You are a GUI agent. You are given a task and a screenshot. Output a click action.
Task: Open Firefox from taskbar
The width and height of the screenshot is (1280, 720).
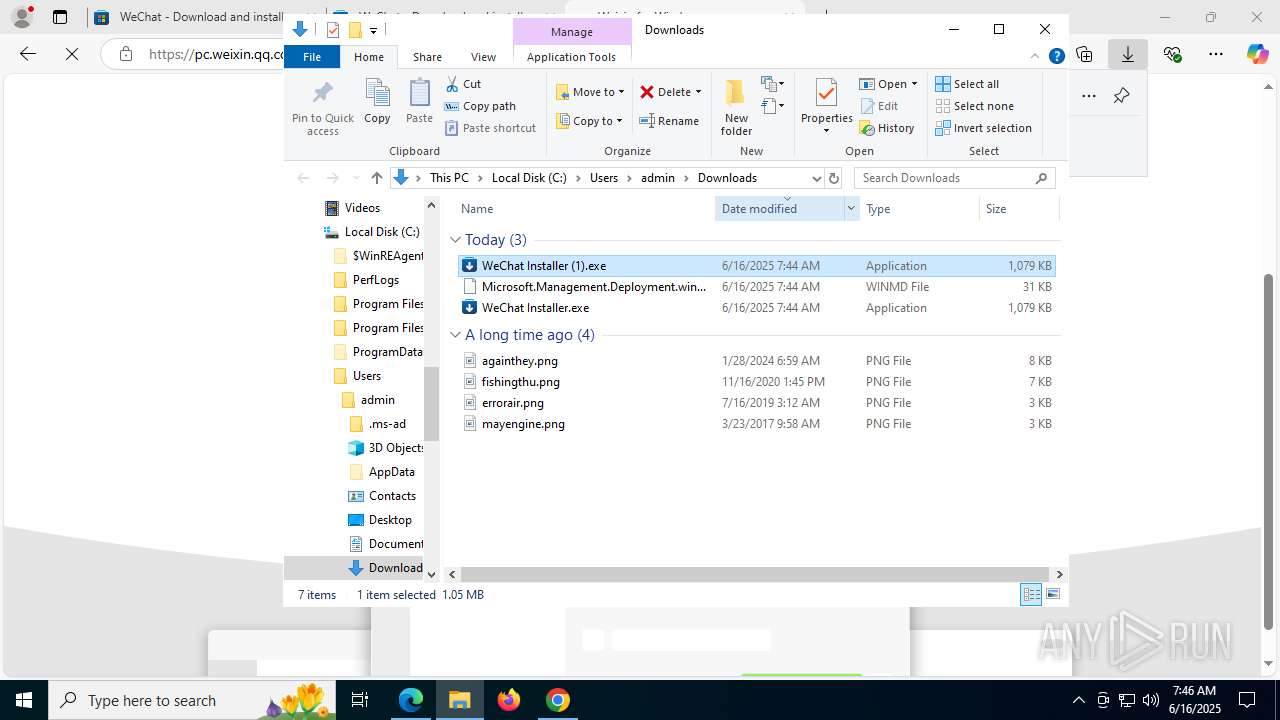click(x=509, y=700)
